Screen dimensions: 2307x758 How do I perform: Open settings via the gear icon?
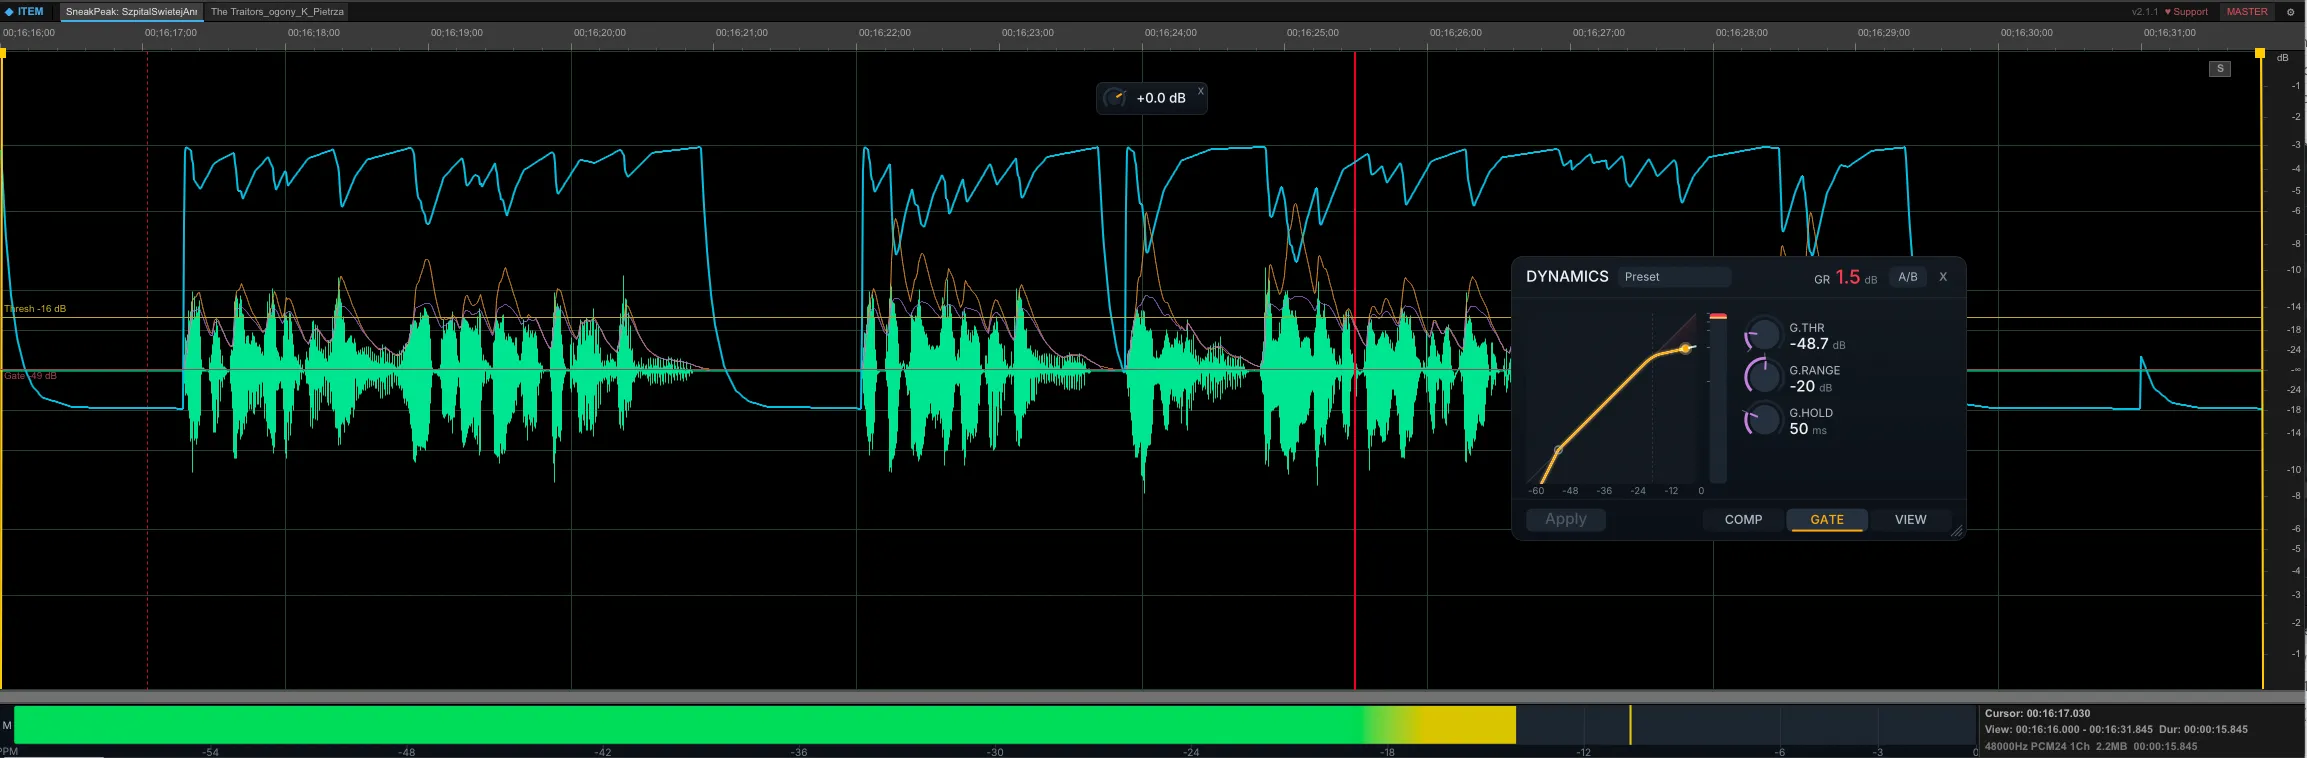[2290, 12]
